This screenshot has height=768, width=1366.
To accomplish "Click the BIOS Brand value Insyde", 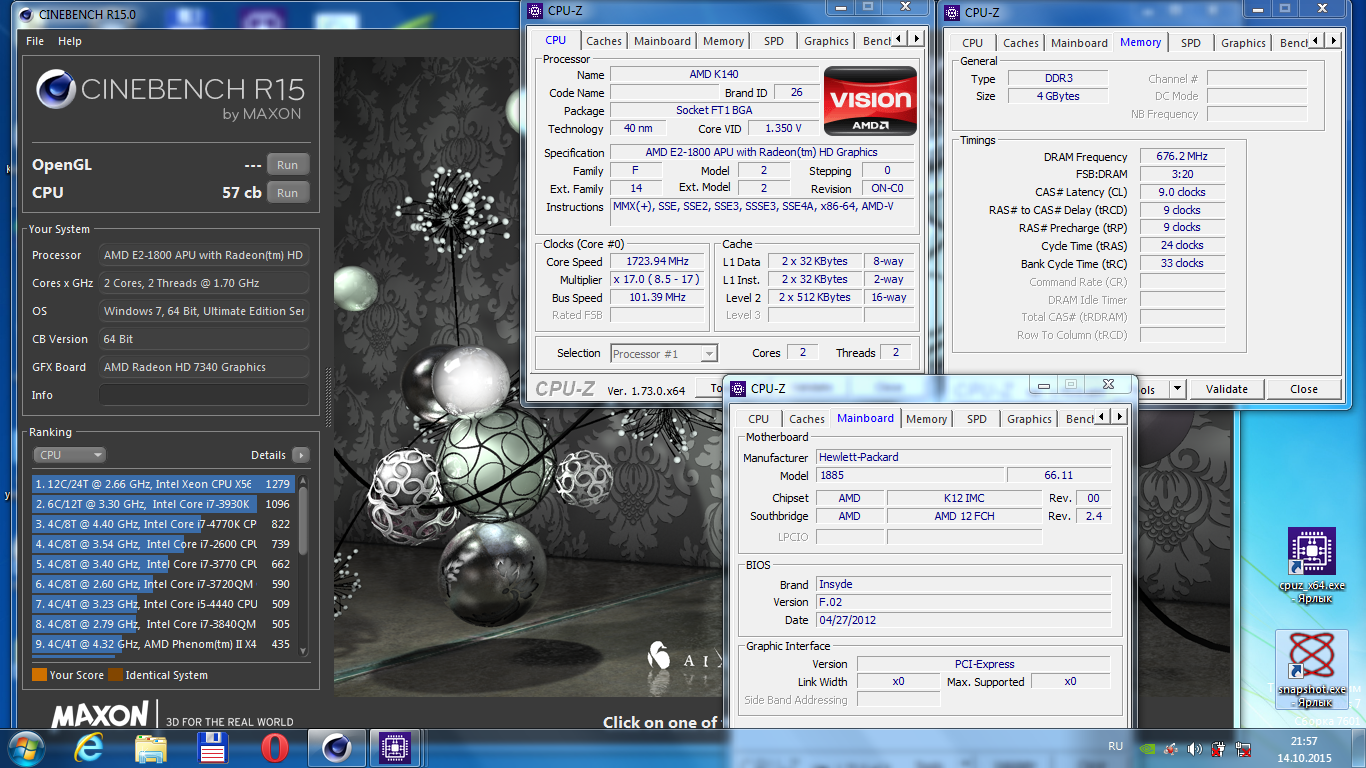I will [x=963, y=584].
